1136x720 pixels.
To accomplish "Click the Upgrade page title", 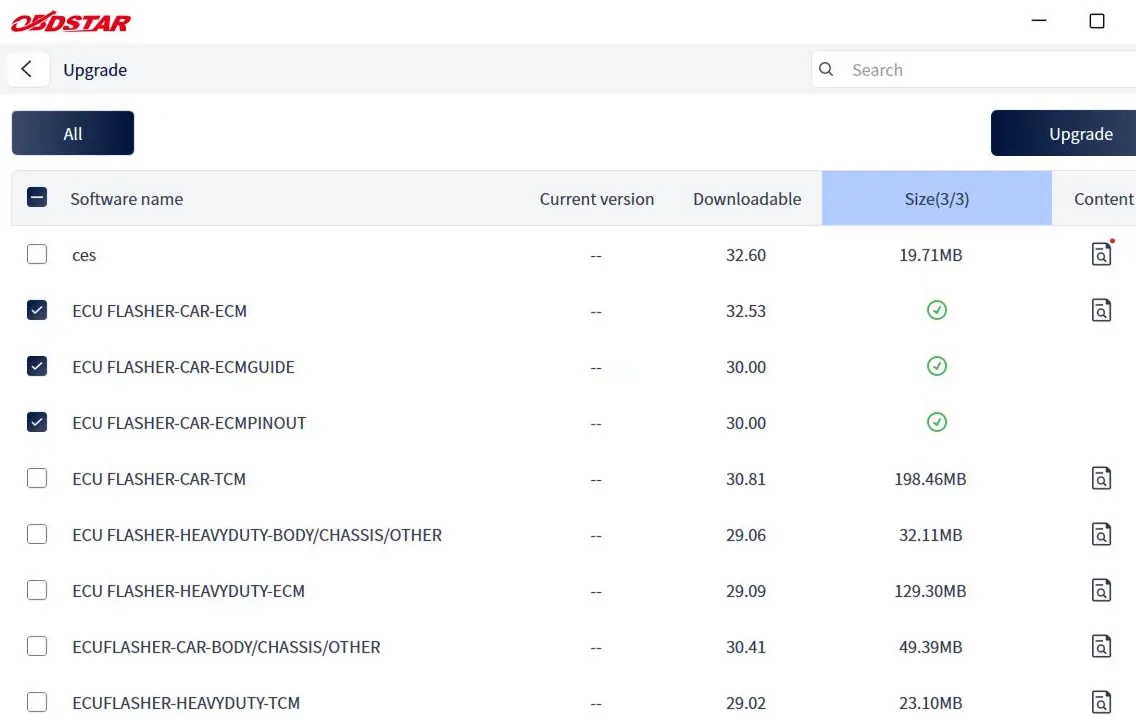I will (95, 70).
